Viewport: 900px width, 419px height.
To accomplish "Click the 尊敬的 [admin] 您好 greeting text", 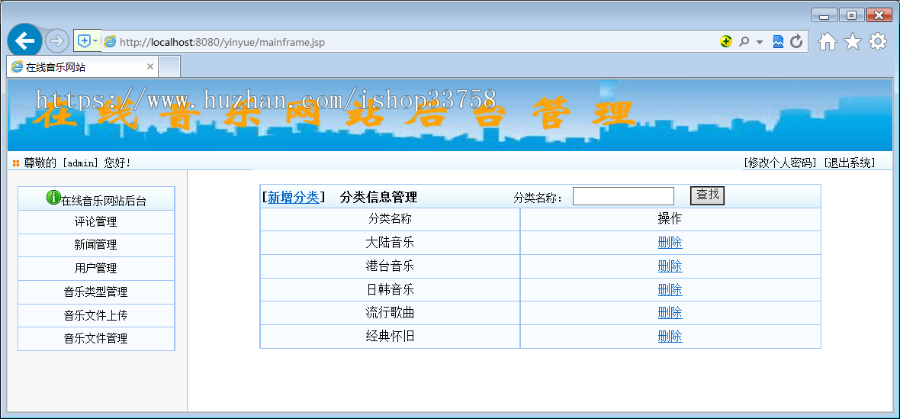I will [77, 163].
